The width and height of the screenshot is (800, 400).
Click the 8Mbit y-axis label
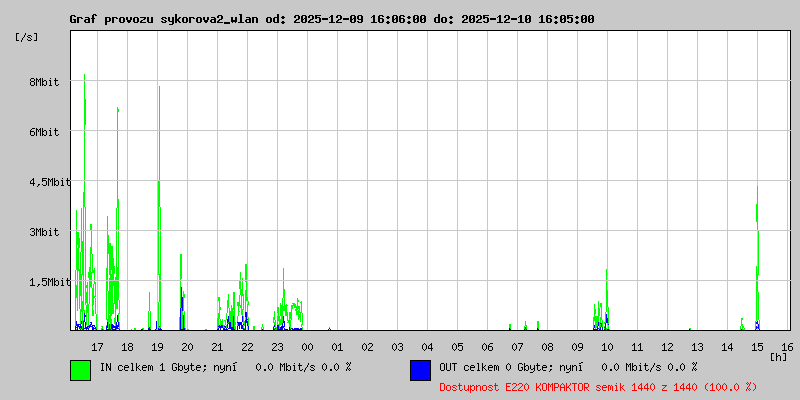tap(44, 82)
